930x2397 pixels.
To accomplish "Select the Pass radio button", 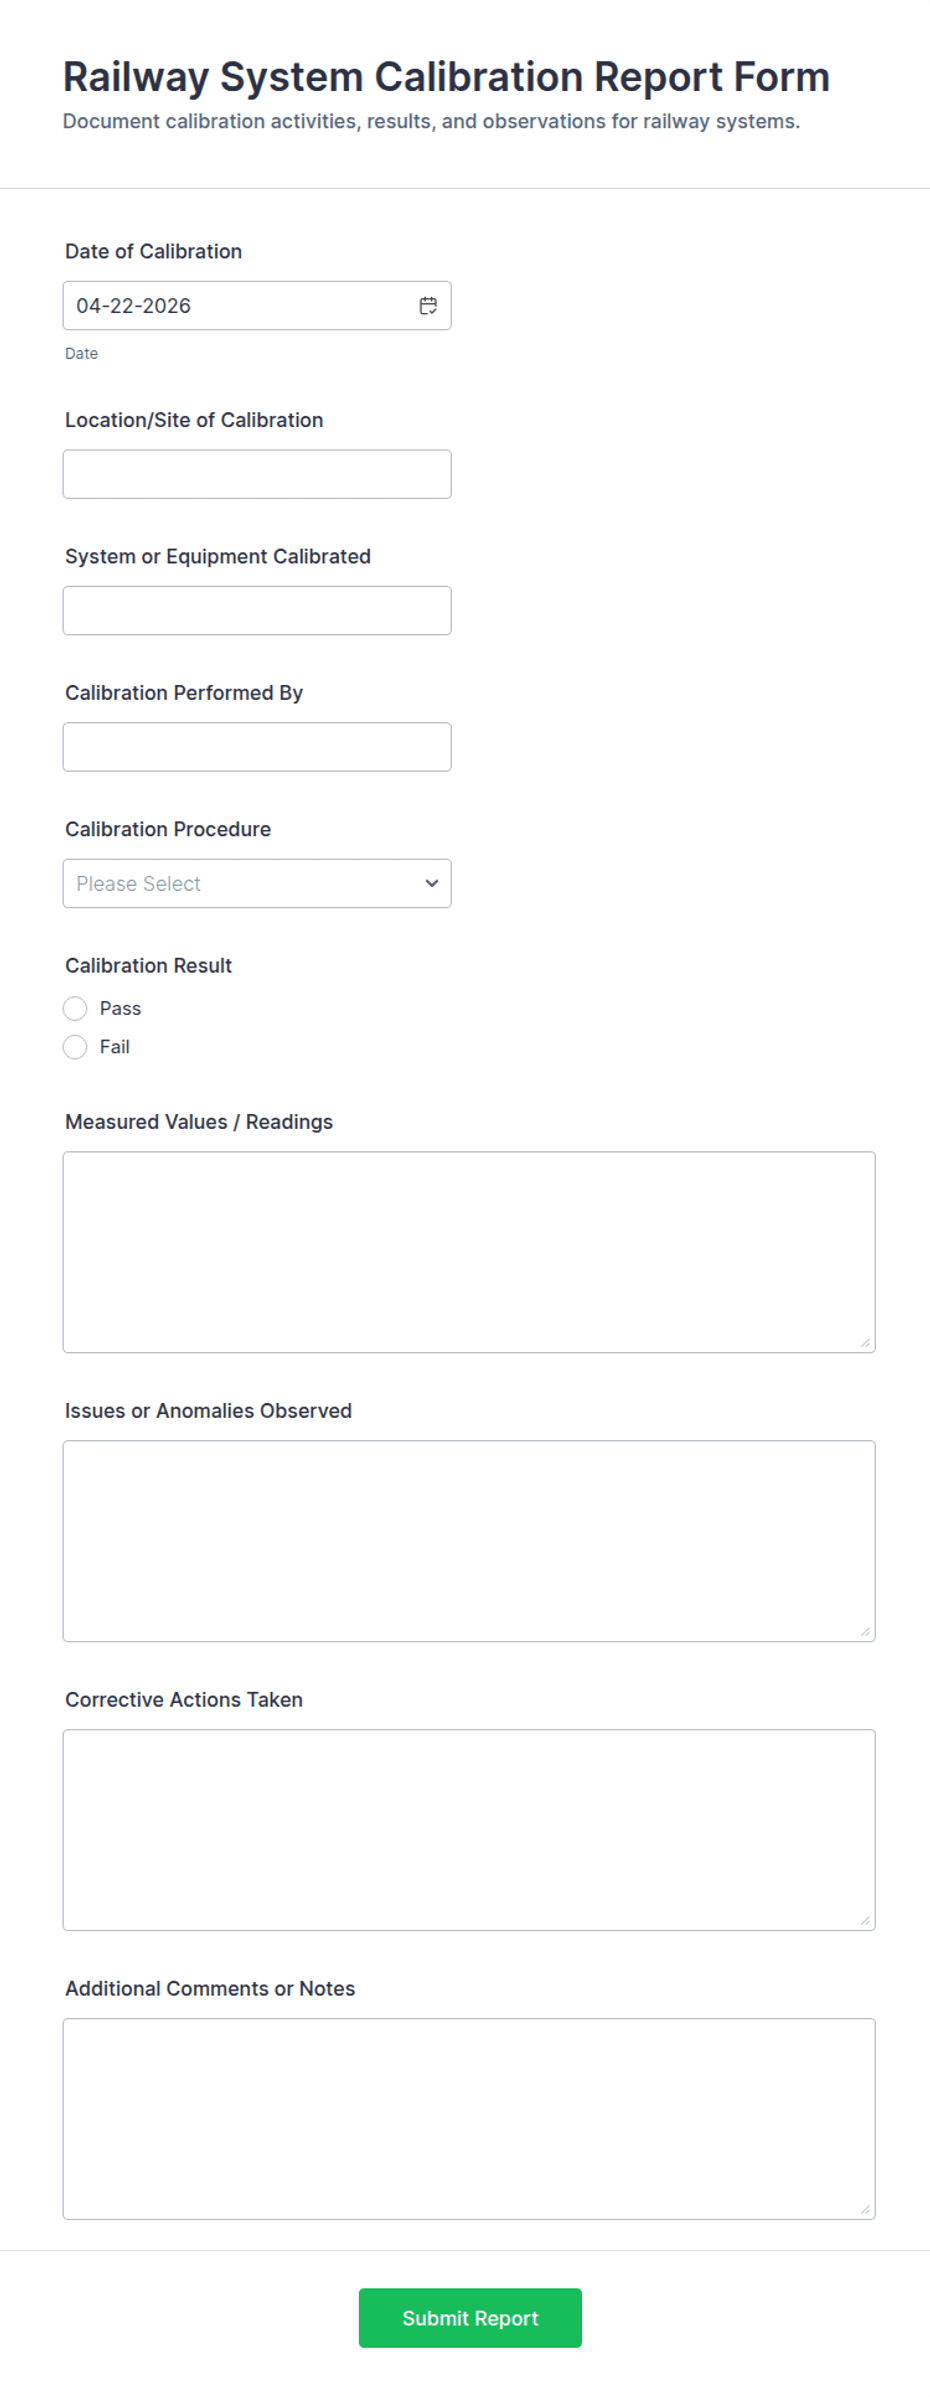I will point(75,1008).
